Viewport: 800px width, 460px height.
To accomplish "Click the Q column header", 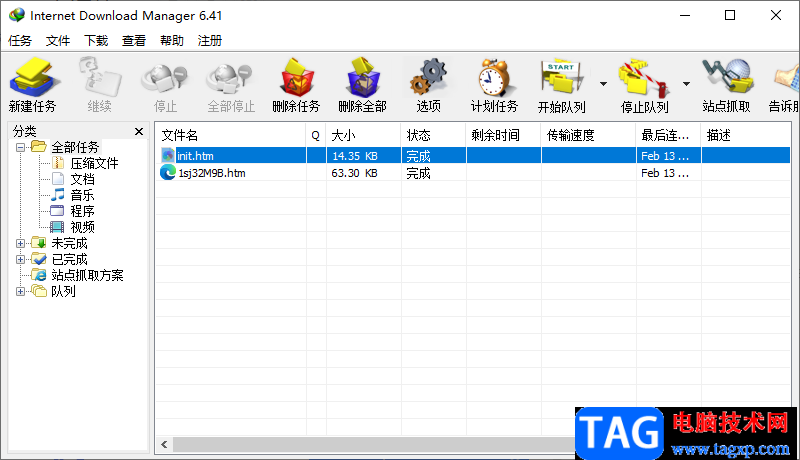I will point(316,135).
